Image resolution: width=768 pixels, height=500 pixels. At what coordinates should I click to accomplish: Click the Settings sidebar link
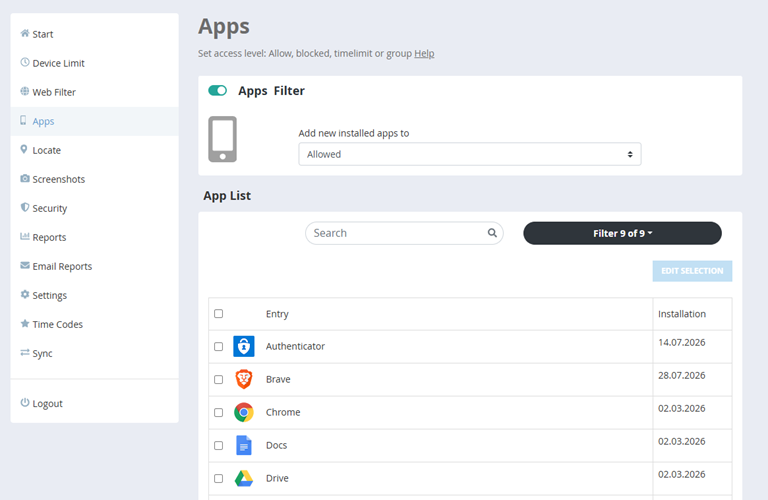94,295
